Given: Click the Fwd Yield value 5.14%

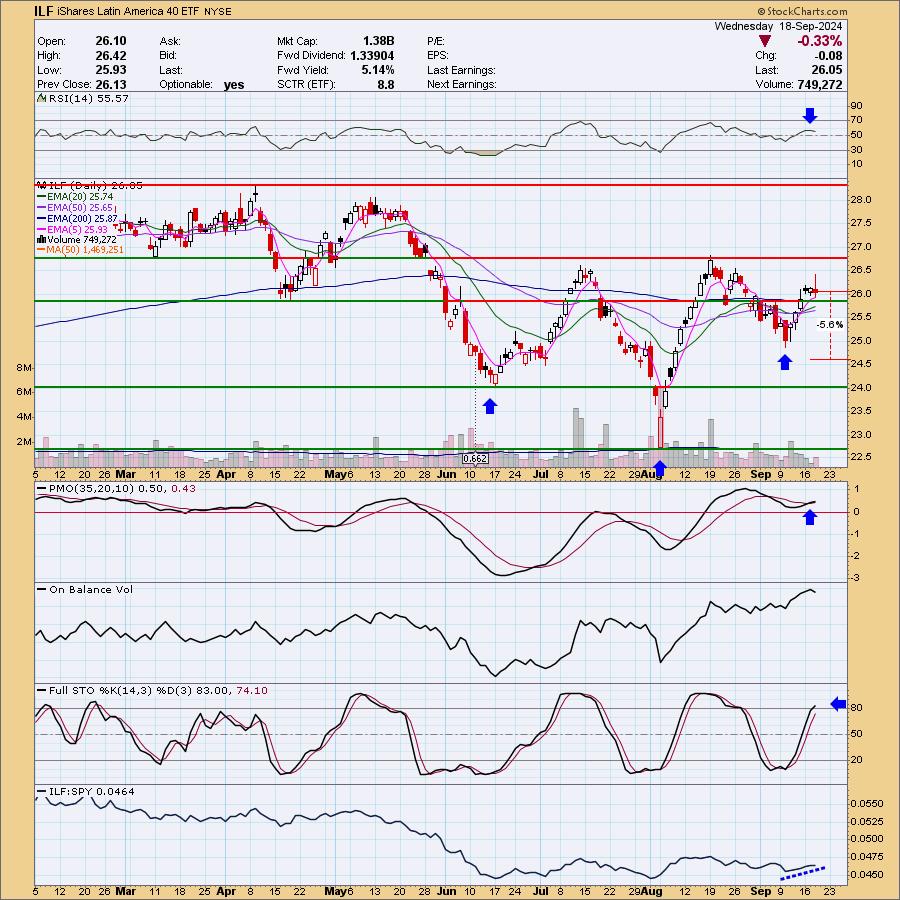Looking at the screenshot, I should [x=378, y=70].
